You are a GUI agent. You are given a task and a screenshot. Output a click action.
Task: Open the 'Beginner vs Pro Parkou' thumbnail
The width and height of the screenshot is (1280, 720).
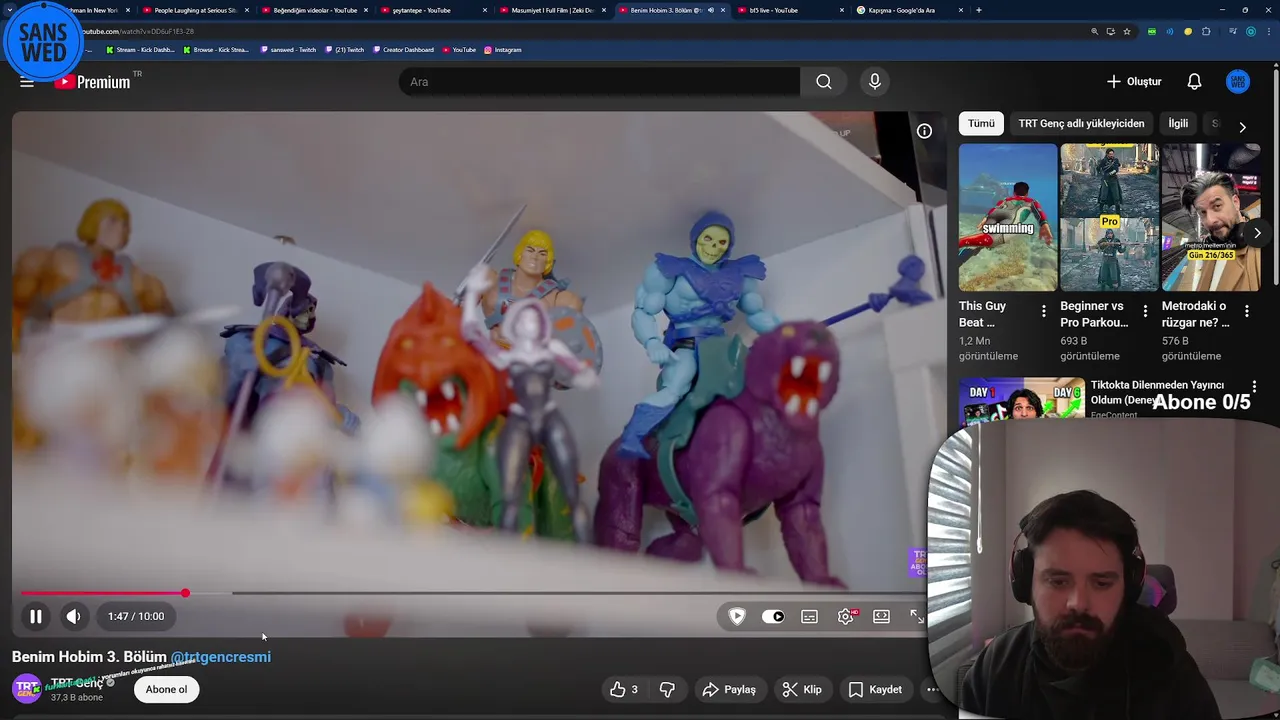click(x=1109, y=217)
